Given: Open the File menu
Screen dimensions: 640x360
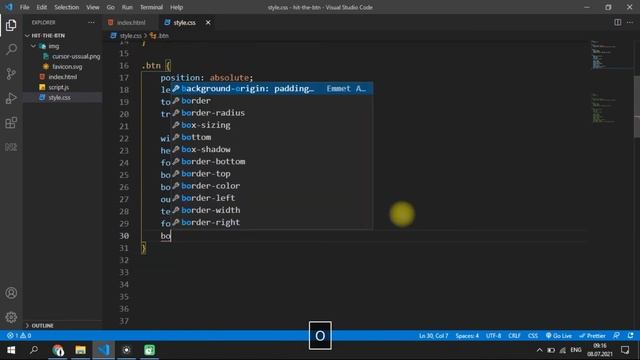Looking at the screenshot, I should pyautogui.click(x=24, y=7).
